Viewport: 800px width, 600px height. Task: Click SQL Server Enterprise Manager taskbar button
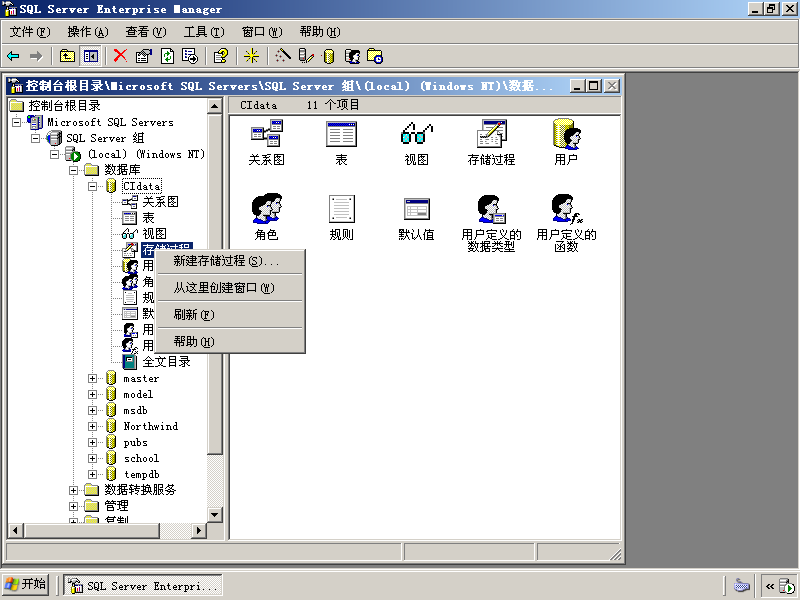pos(143,586)
